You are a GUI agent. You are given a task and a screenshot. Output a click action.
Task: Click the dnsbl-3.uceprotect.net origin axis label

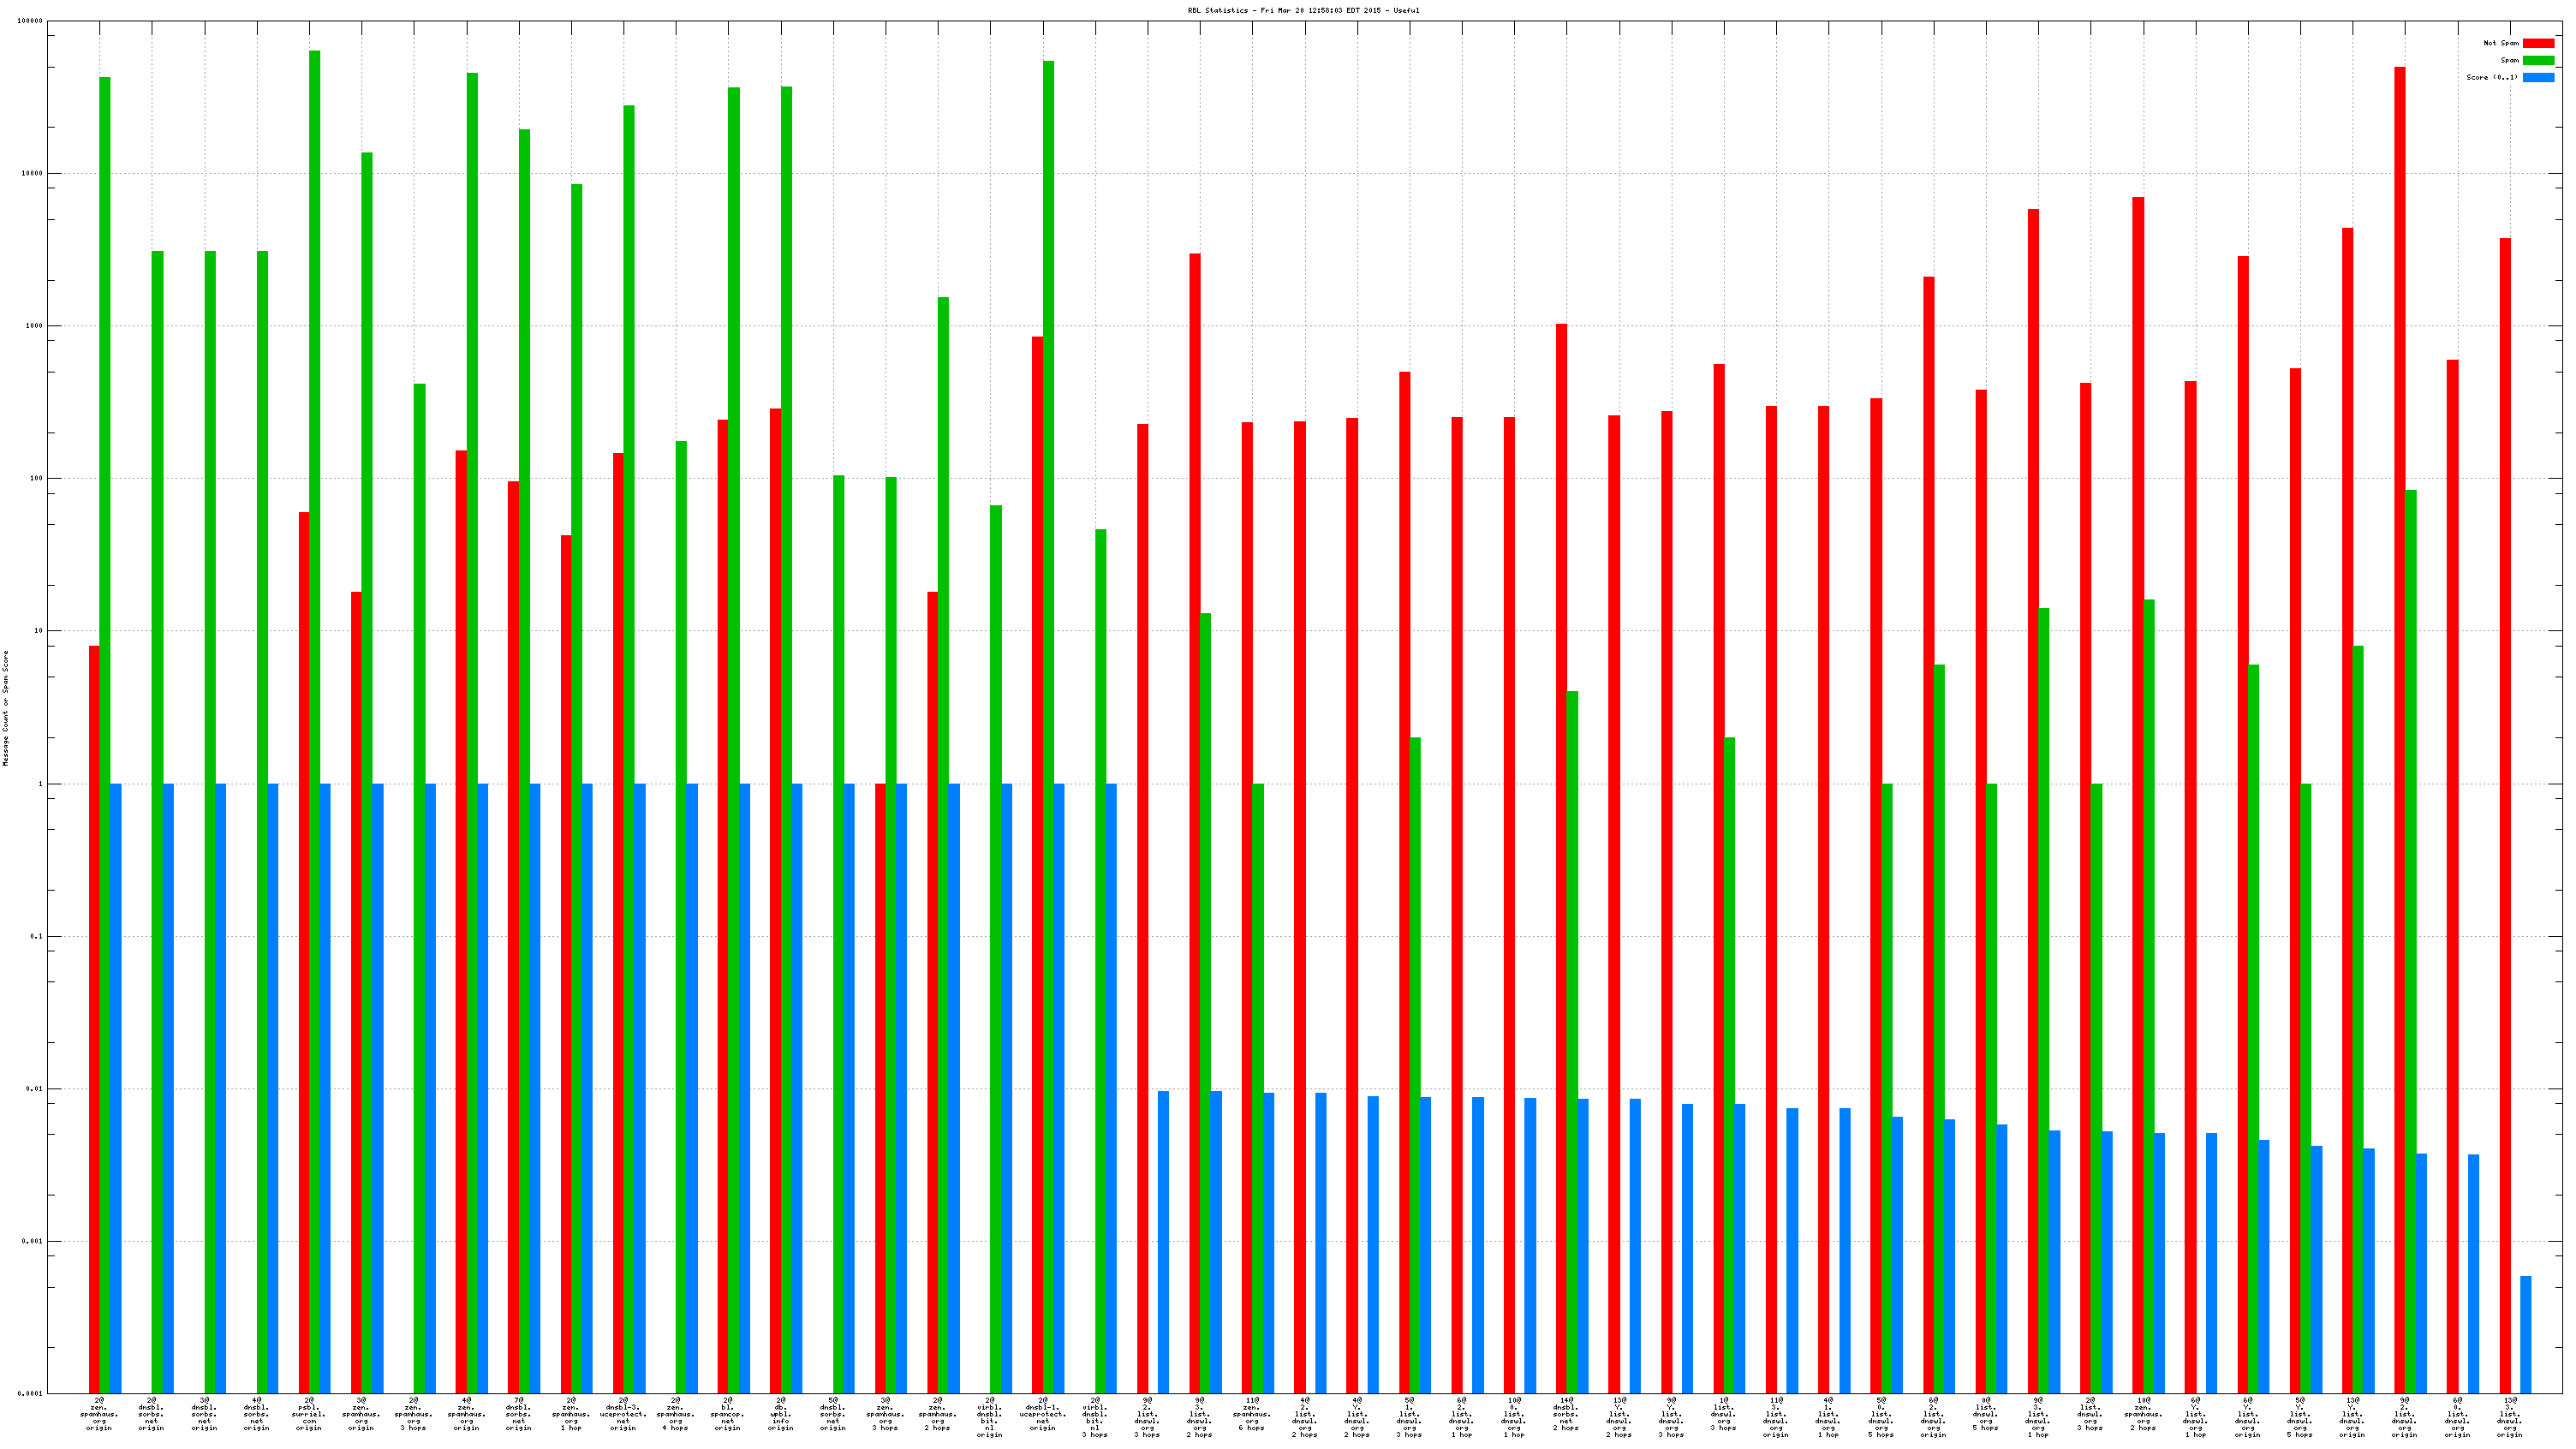tap(623, 1413)
